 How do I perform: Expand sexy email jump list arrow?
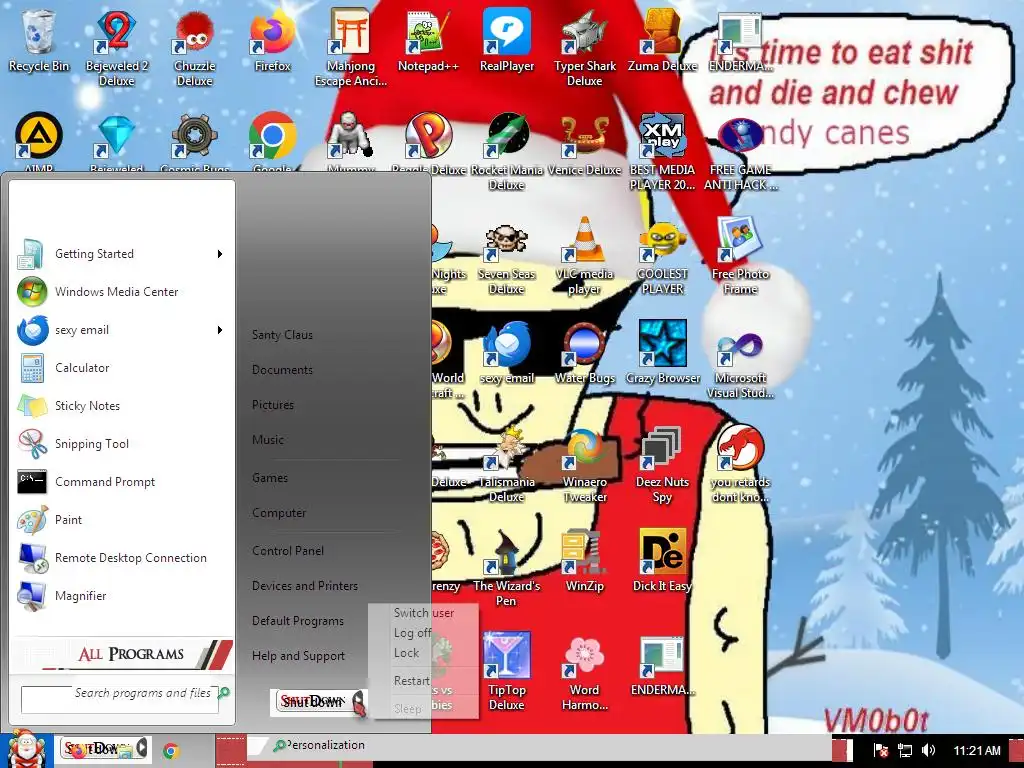pyautogui.click(x=220, y=330)
